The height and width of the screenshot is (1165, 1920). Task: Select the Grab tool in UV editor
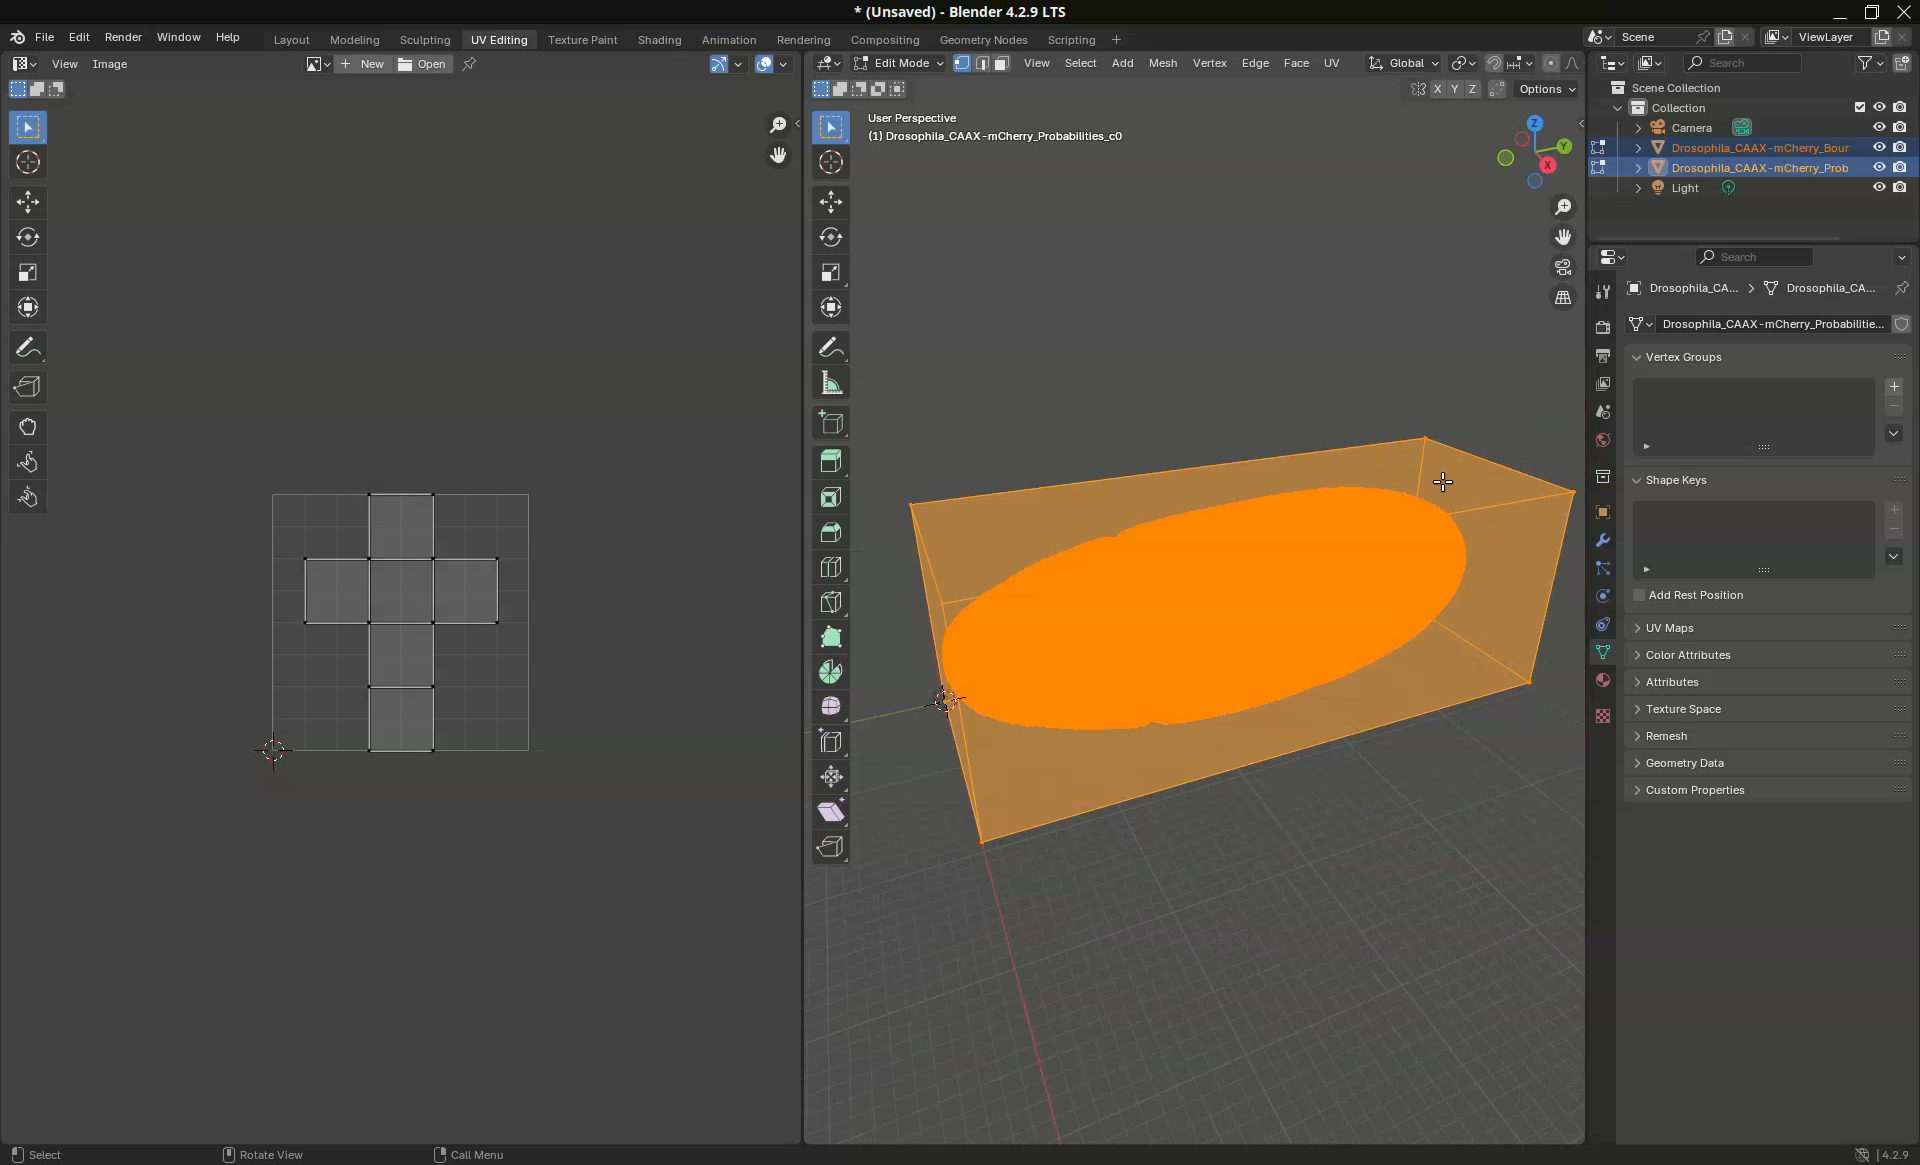coord(28,427)
